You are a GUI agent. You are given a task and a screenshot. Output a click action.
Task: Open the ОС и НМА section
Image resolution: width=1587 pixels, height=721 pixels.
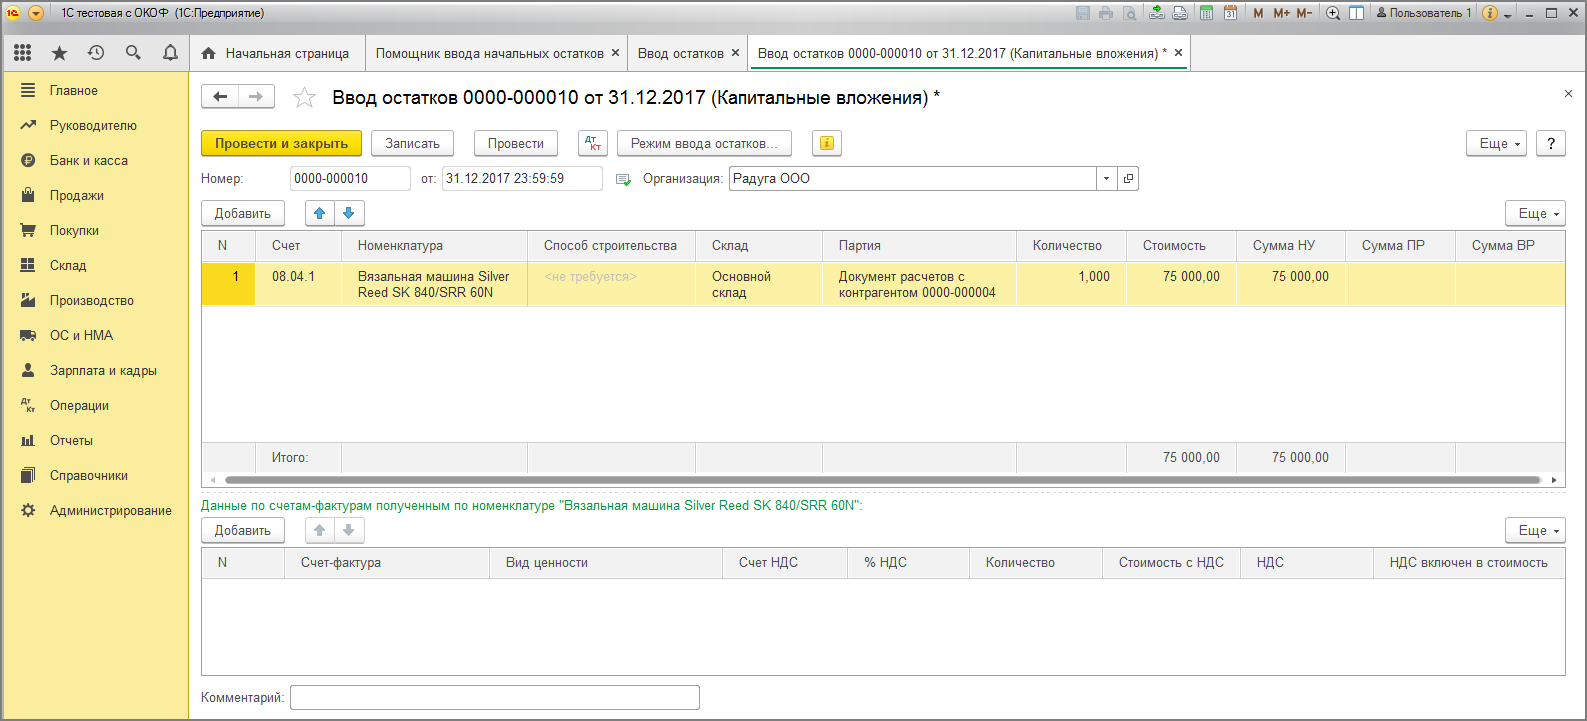81,335
